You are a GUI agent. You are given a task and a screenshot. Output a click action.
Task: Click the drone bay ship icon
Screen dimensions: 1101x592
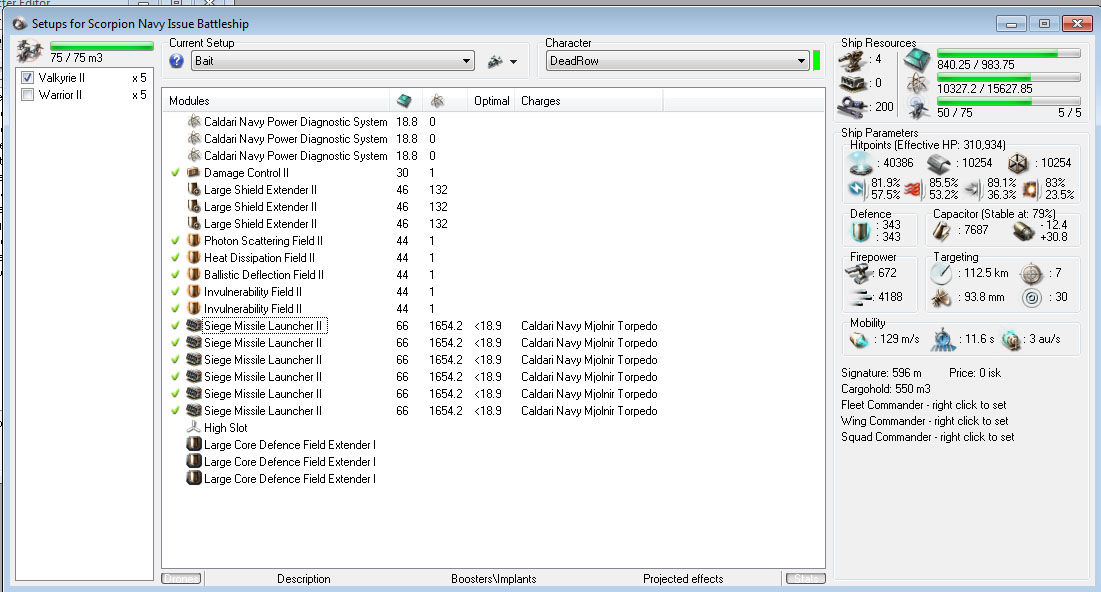(30, 51)
